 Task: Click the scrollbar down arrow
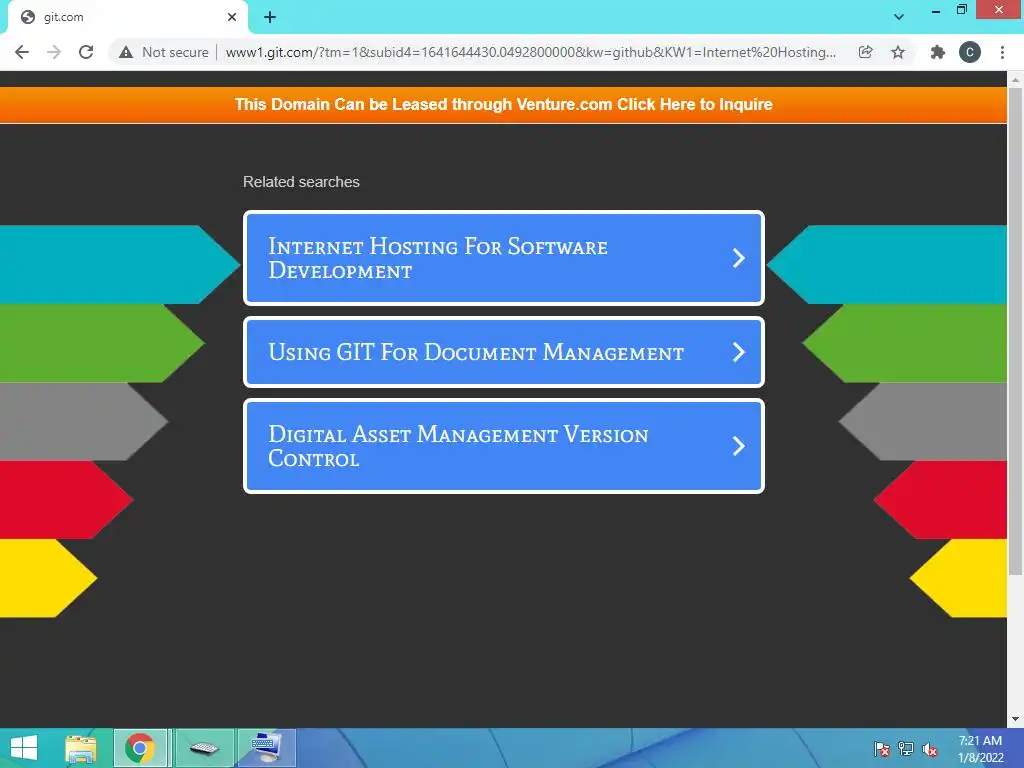pyautogui.click(x=1015, y=719)
